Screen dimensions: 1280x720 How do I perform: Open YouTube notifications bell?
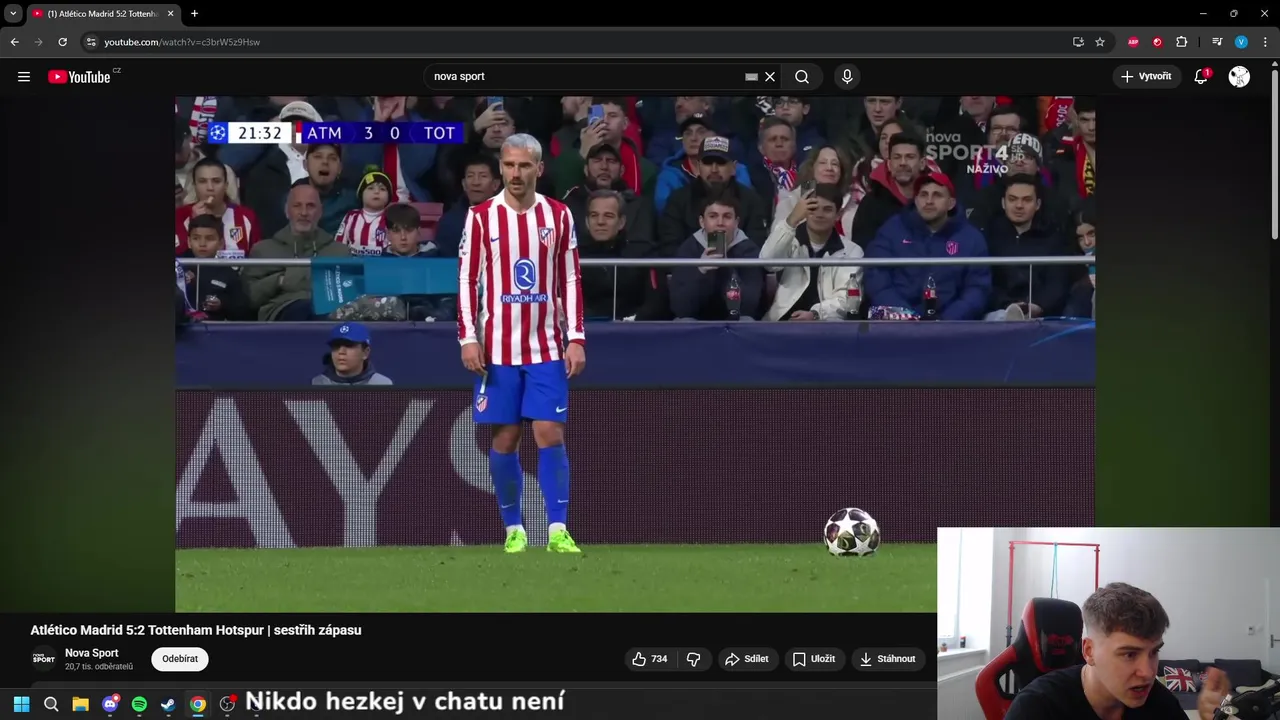[x=1201, y=77]
